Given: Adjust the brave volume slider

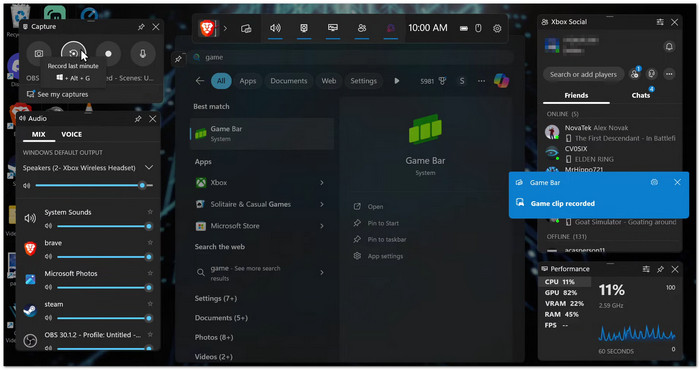Looking at the screenshot, I should pos(105,257).
